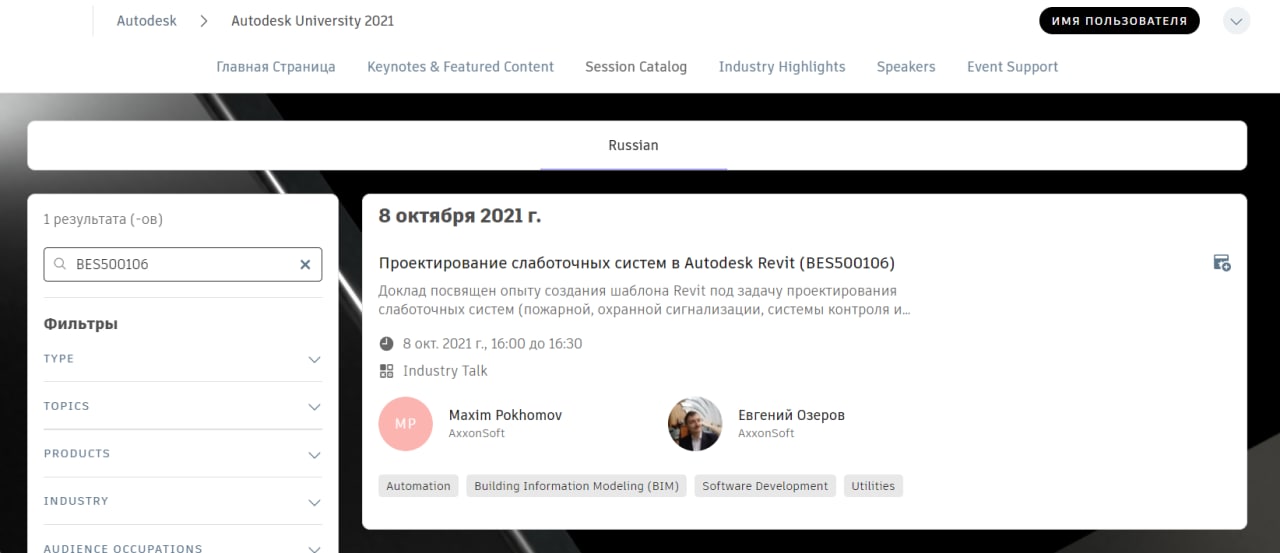Click Autodesk University 2021 breadcrumb
Screen dimensions: 1280x553
tap(312, 21)
